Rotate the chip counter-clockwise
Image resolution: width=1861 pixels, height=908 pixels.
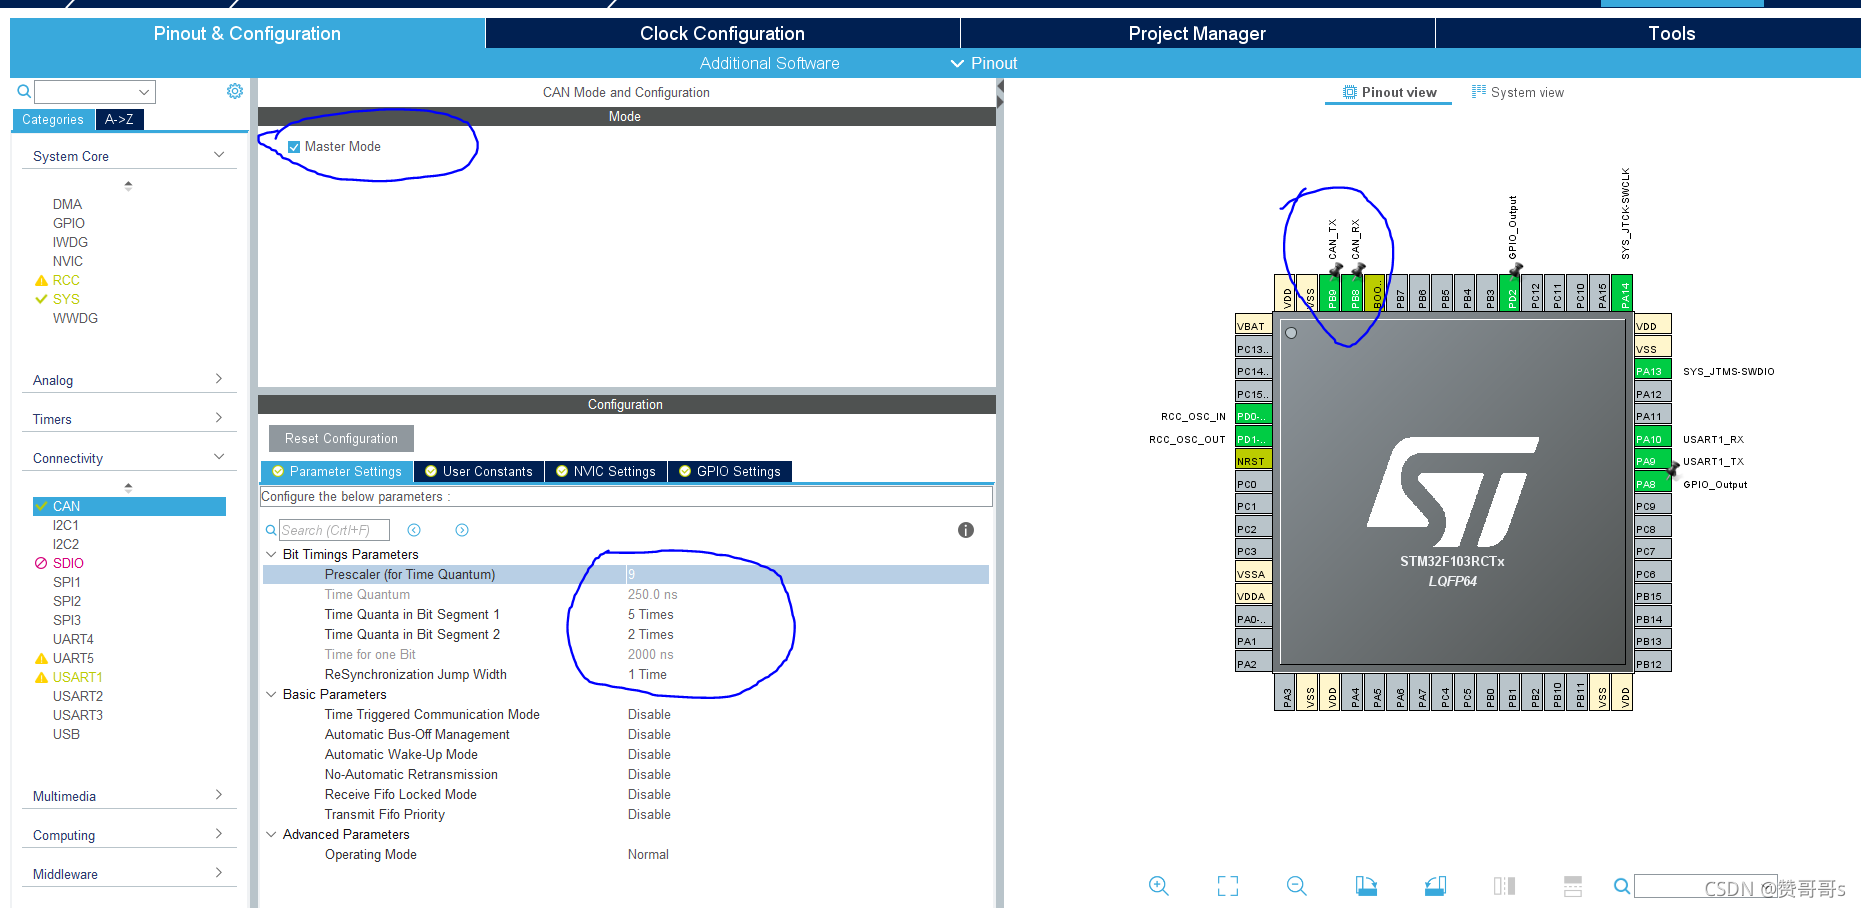point(1435,885)
